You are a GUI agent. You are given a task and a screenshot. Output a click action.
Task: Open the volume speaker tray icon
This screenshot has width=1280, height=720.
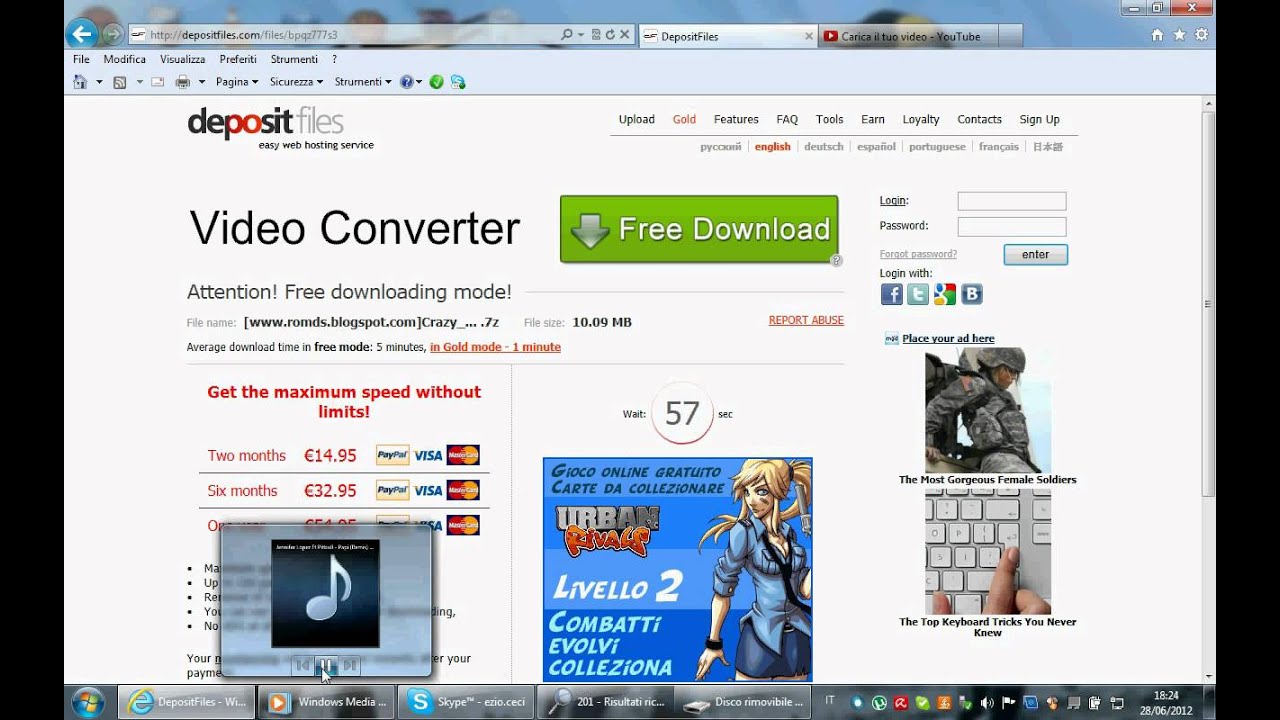pos(987,702)
